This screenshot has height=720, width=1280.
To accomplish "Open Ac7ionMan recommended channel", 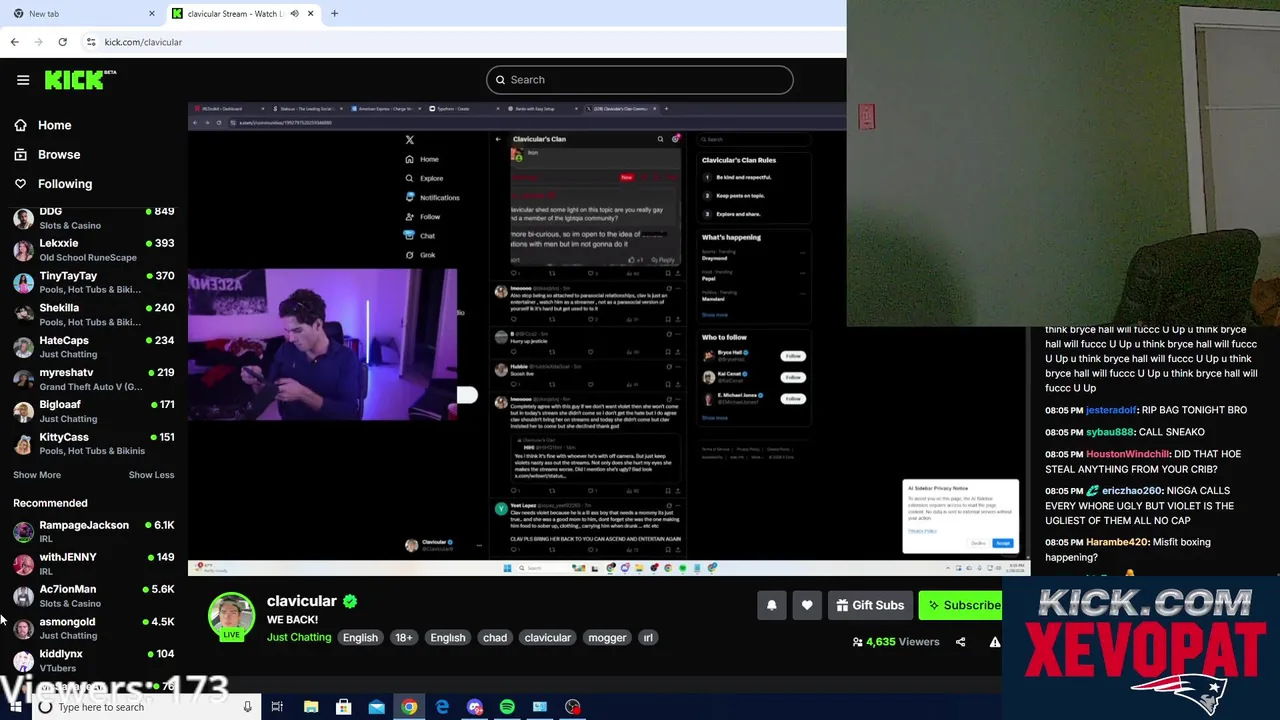I will [93, 596].
